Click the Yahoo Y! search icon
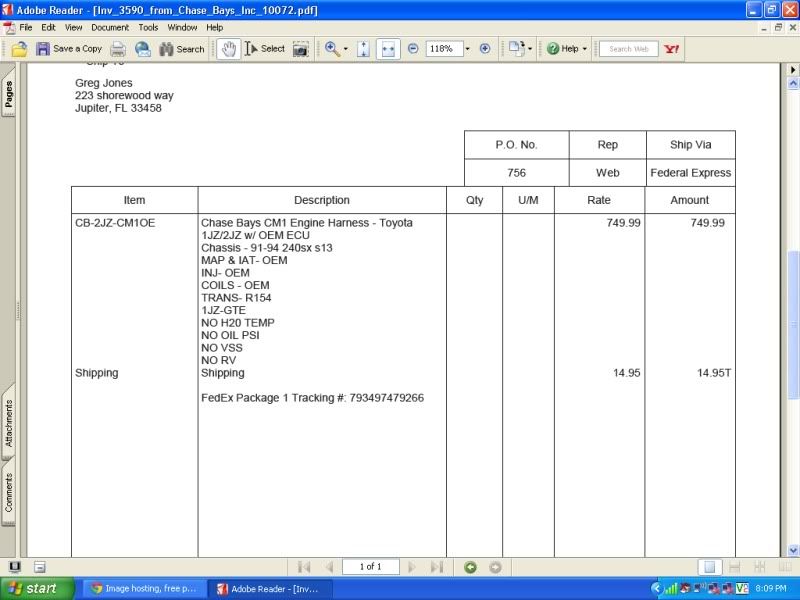 coord(671,49)
